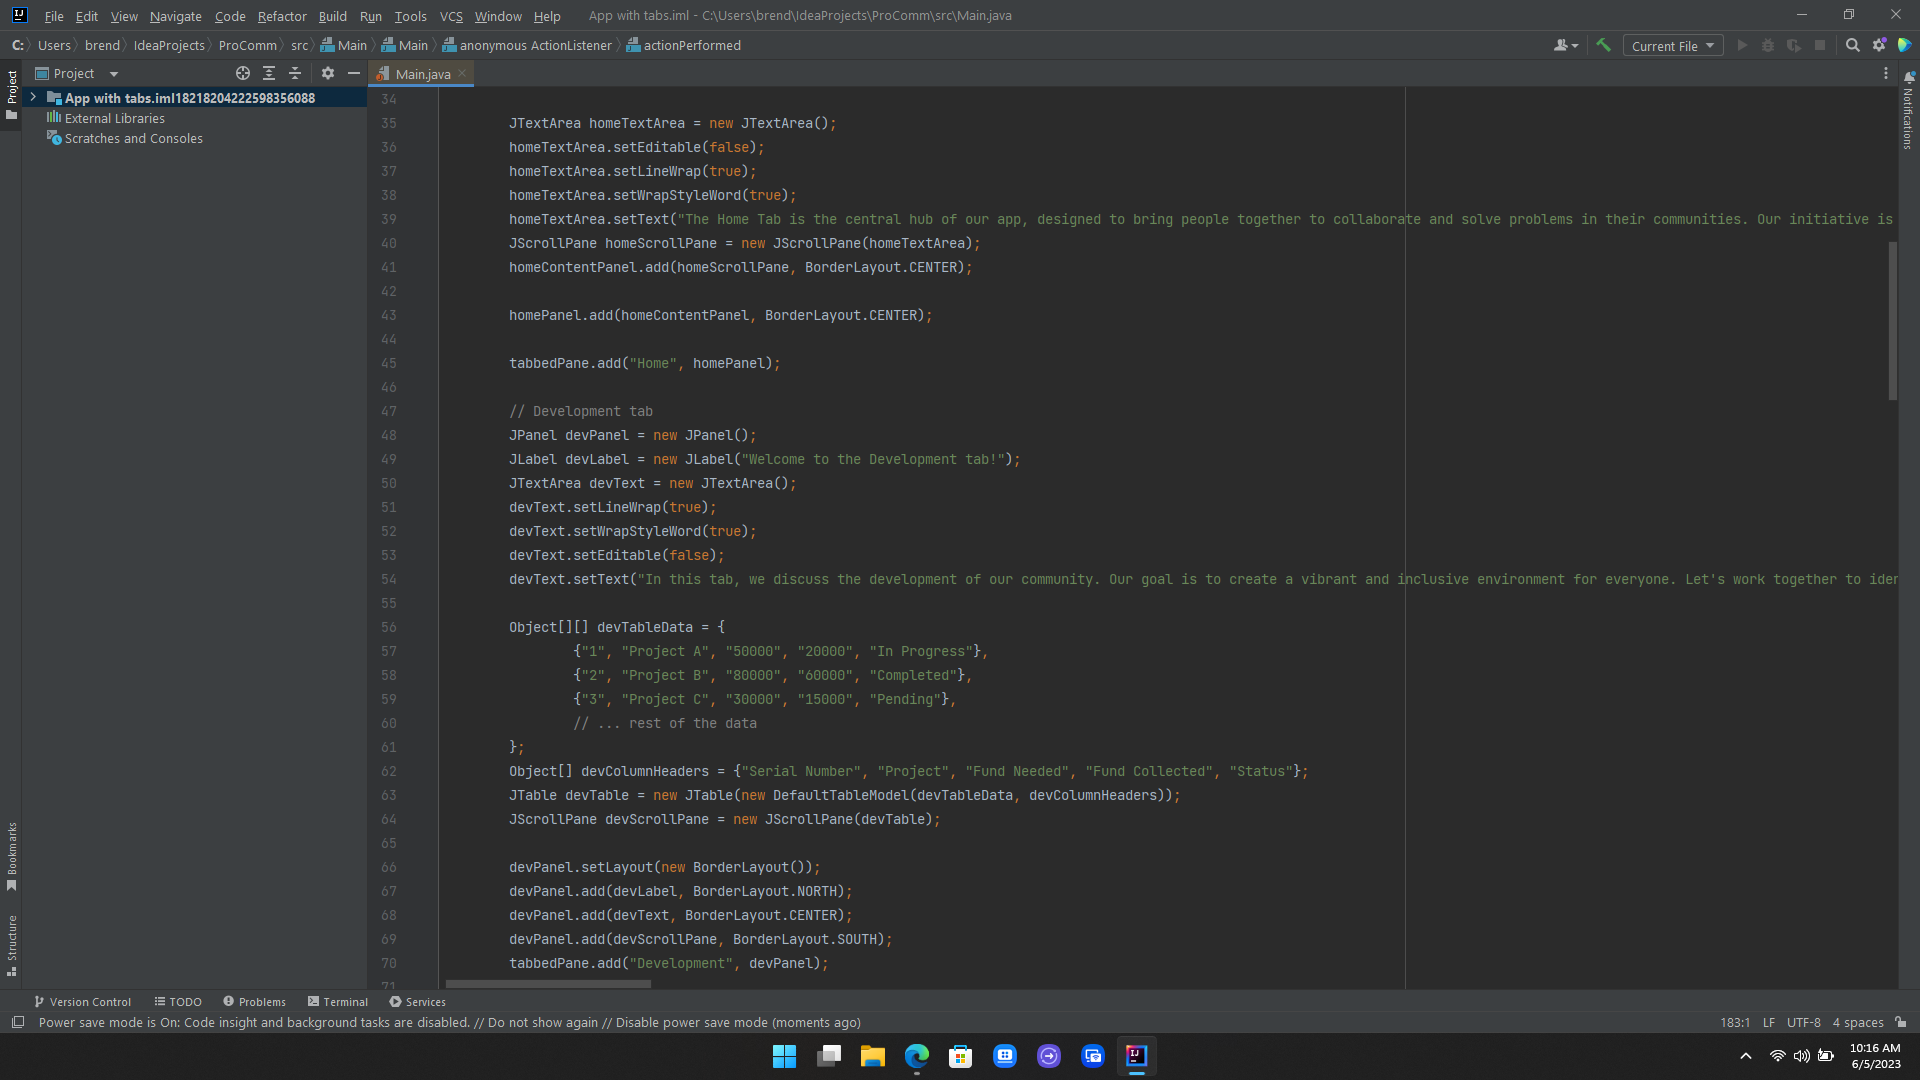Image resolution: width=1920 pixels, height=1080 pixels.
Task: Switch line separator LF in status bar
Action: point(1768,1022)
